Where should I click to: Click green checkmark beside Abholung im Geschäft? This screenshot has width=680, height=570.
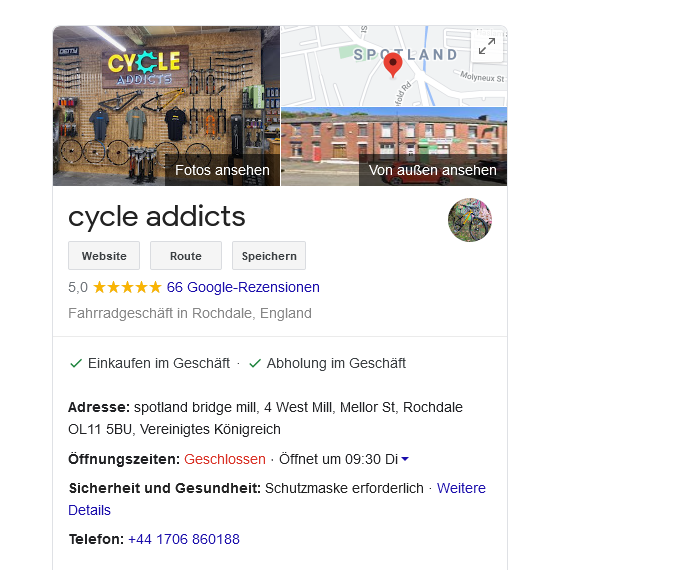pos(255,364)
